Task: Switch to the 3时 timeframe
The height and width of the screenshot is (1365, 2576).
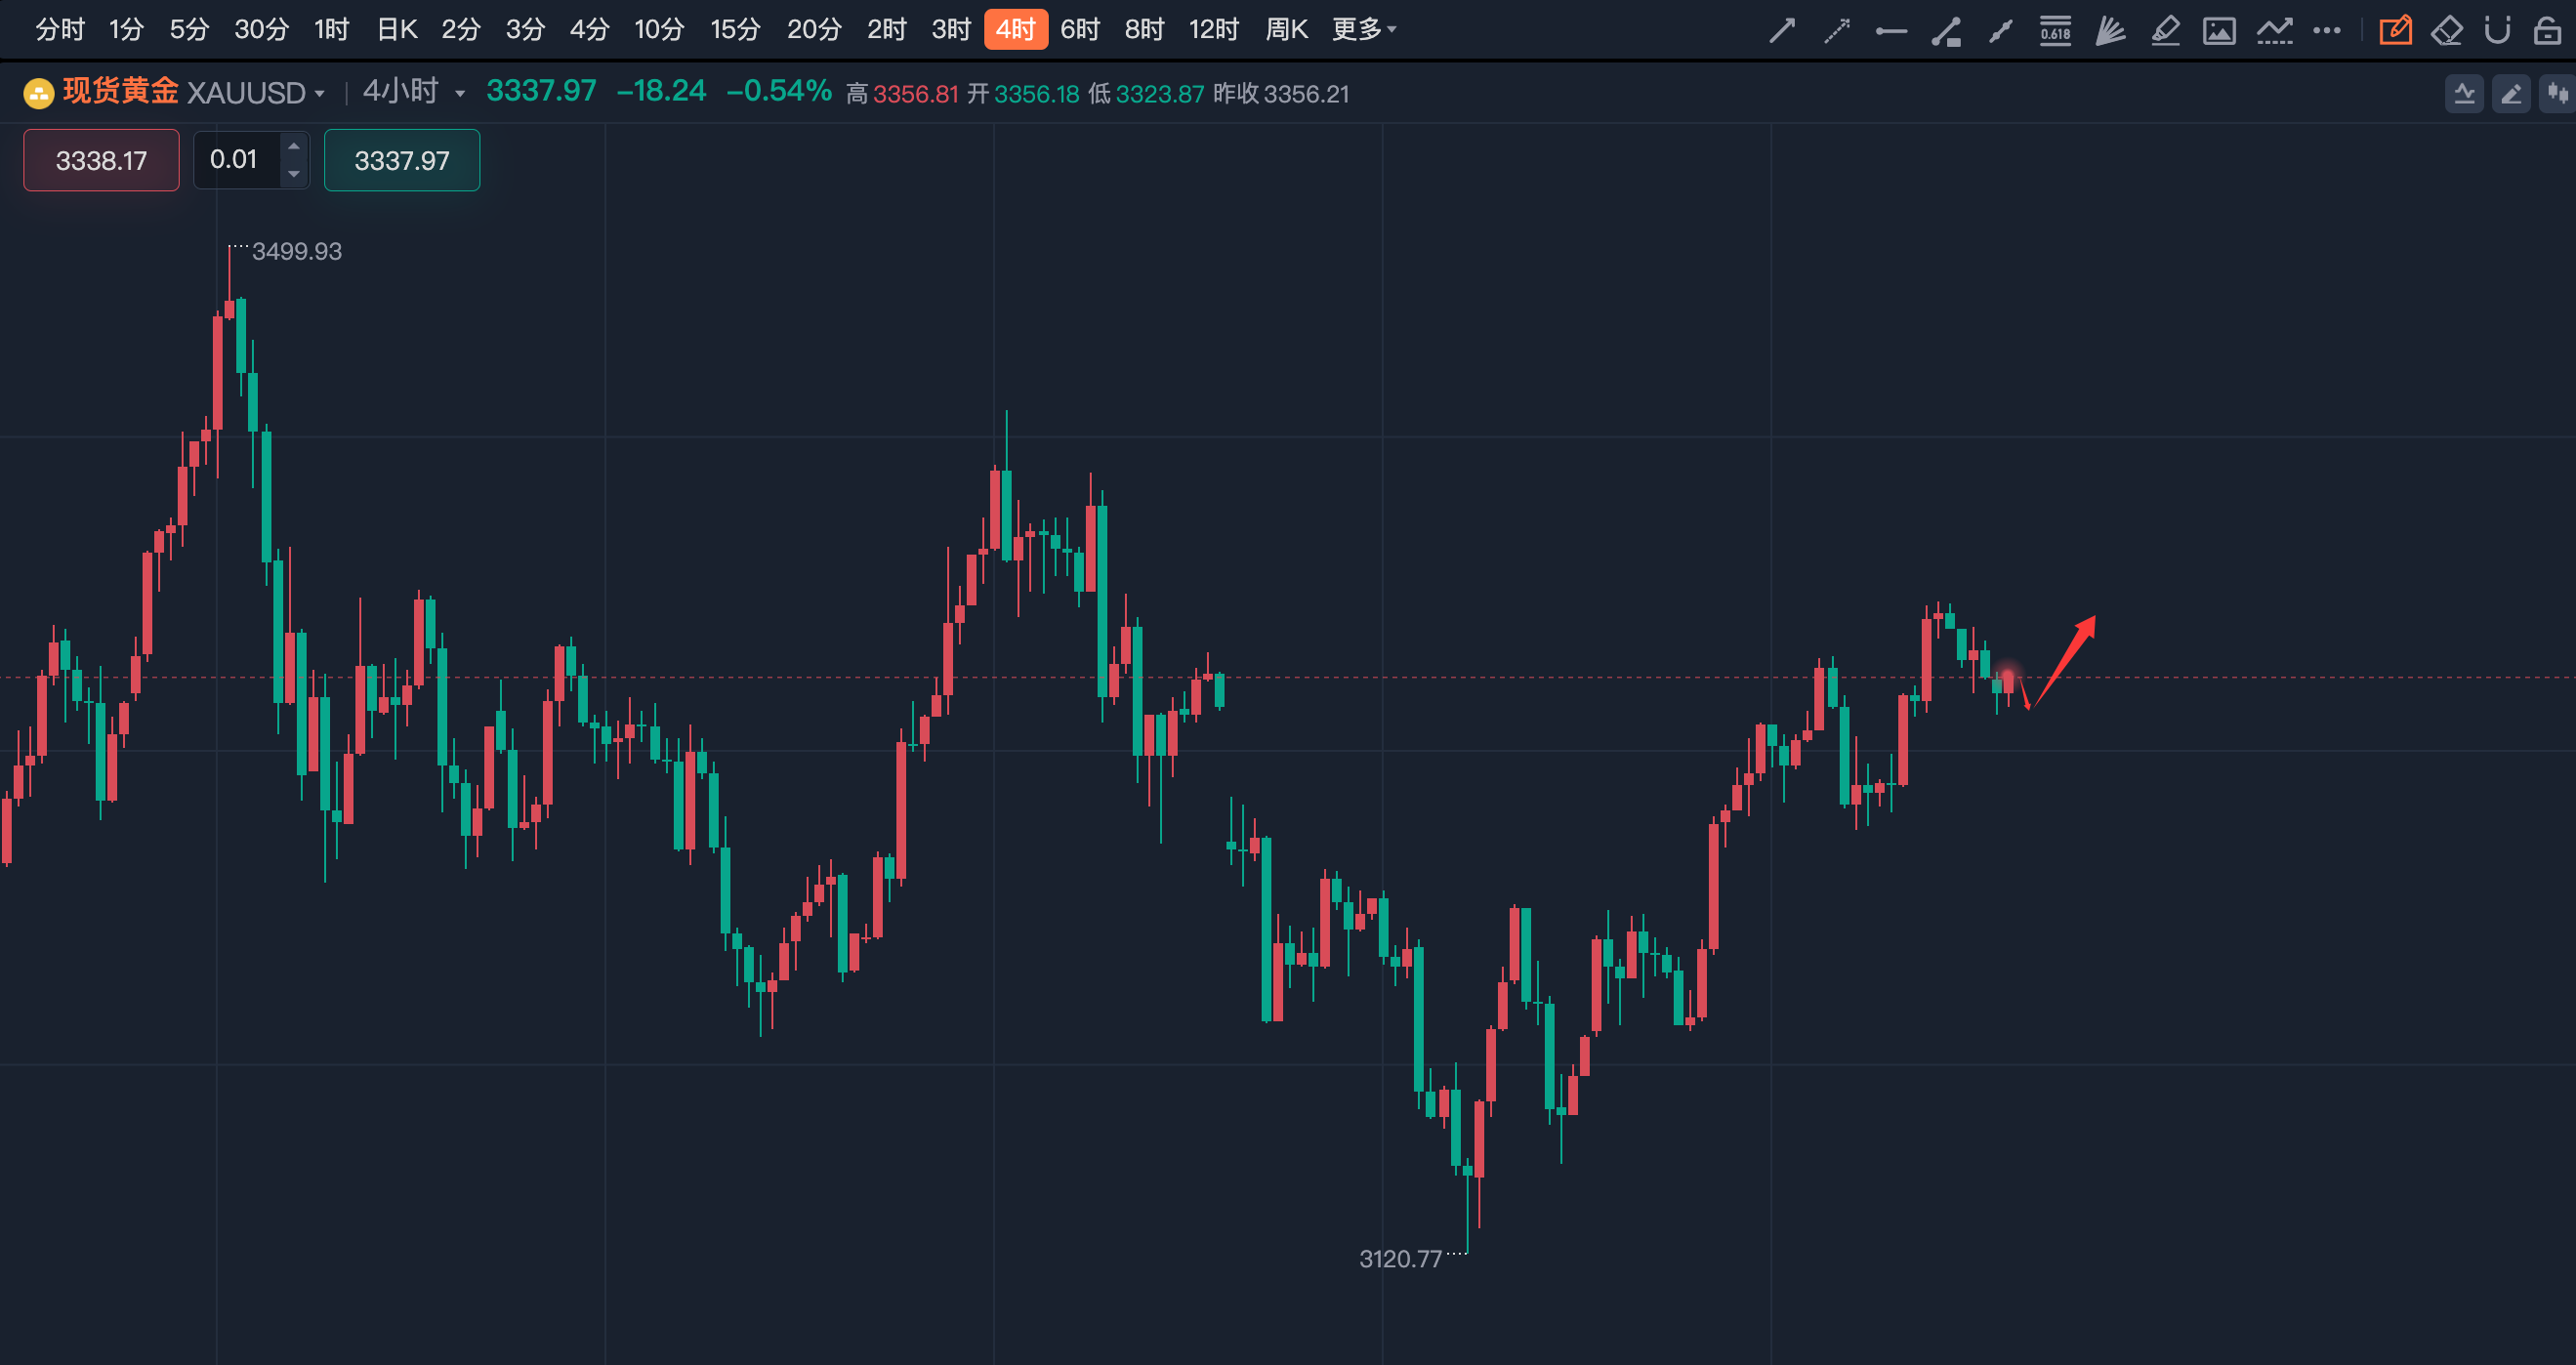Action: (951, 30)
